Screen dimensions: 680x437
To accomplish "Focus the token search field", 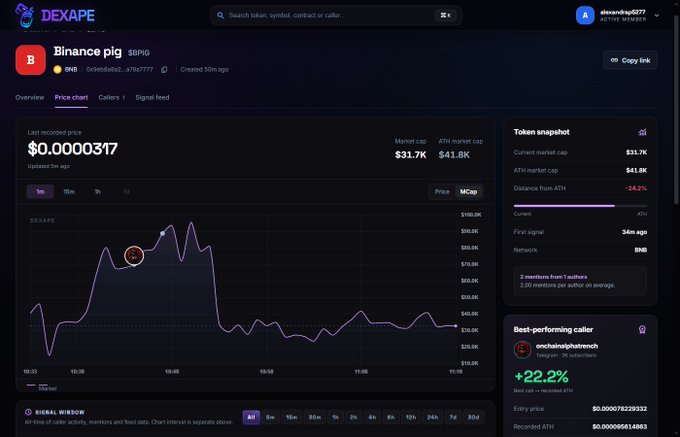I will coord(336,15).
